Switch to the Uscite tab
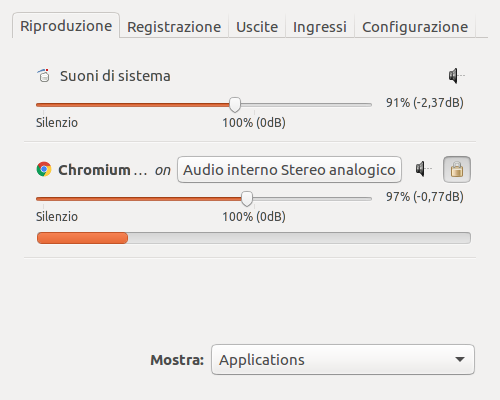The image size is (500, 400). (x=257, y=27)
